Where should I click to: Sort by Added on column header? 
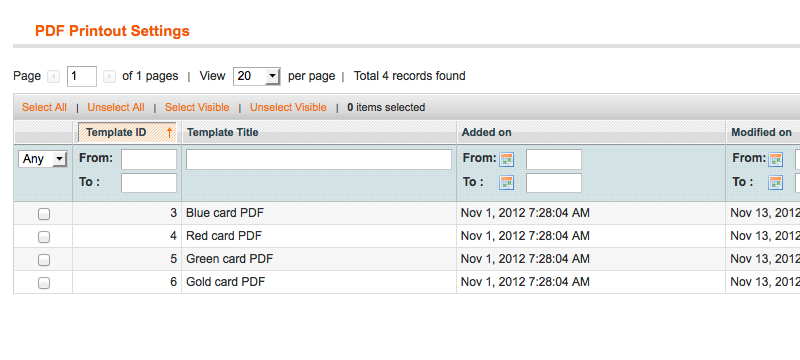(x=487, y=133)
